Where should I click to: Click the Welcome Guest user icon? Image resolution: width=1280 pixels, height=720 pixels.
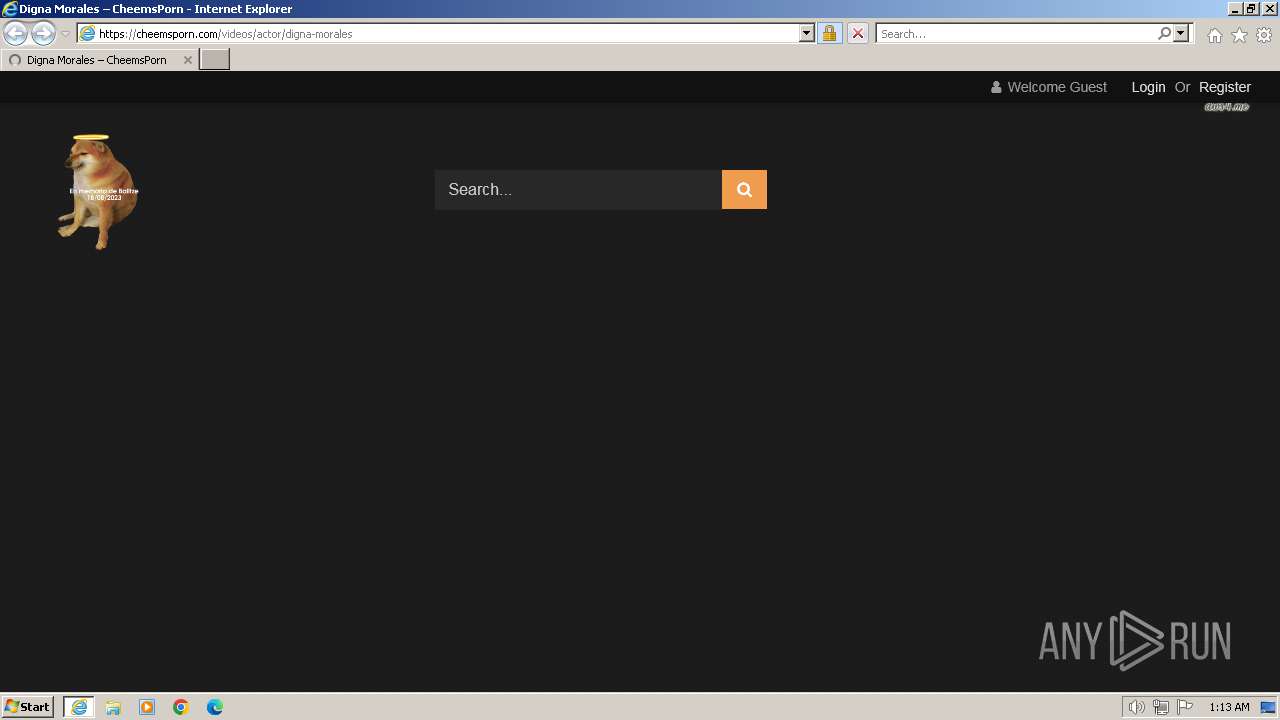point(996,87)
